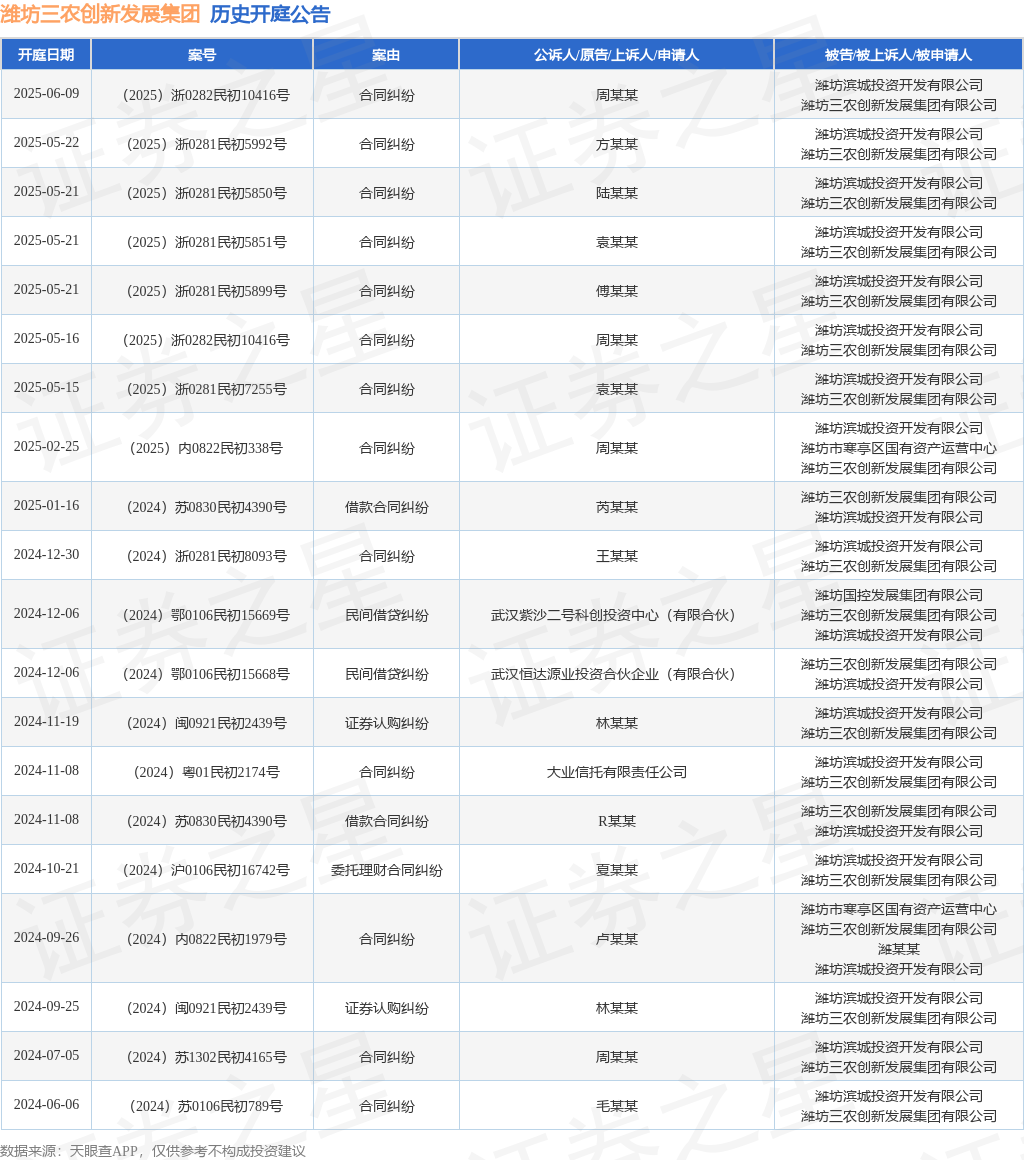Image resolution: width=1024 pixels, height=1160 pixels.
Task: Select case number 苏0106民初789号
Action: [x=206, y=1107]
